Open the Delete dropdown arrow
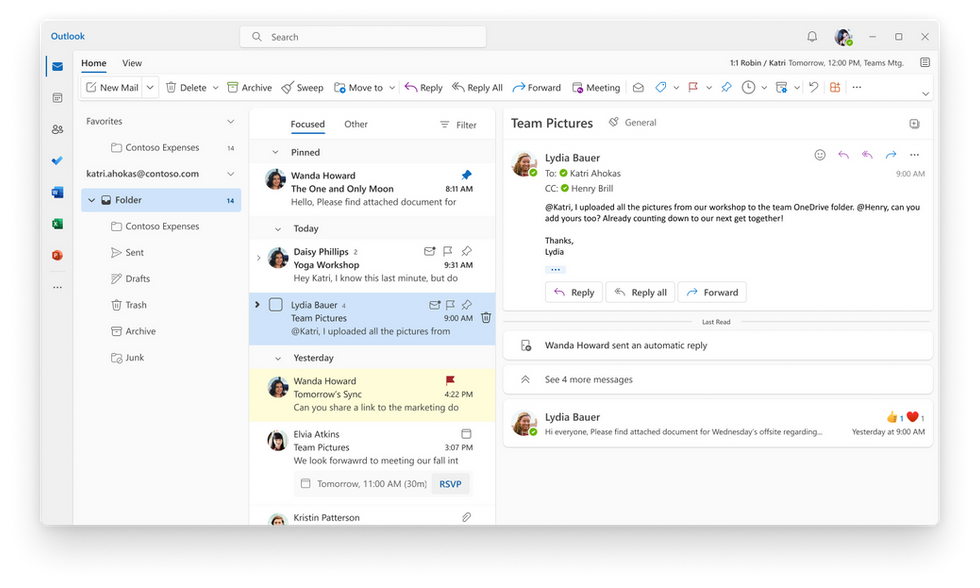The width and height of the screenshot is (980, 588). click(216, 87)
